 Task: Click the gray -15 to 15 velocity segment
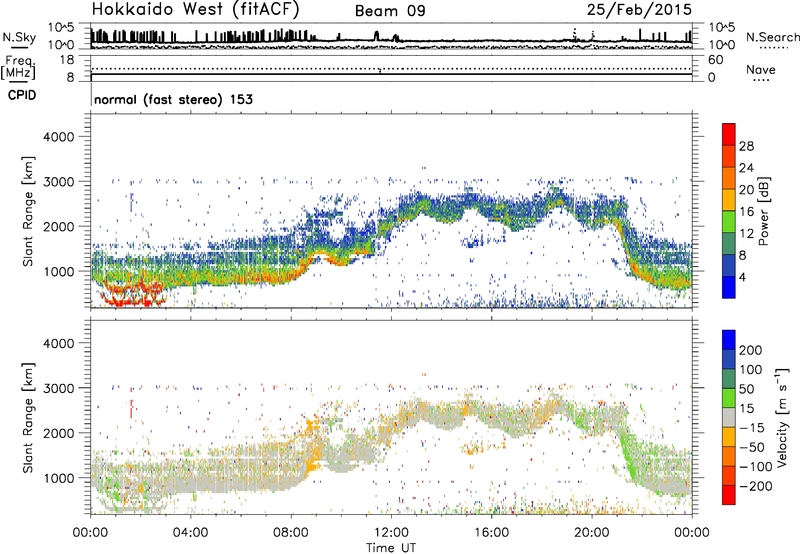pyautogui.click(x=729, y=417)
